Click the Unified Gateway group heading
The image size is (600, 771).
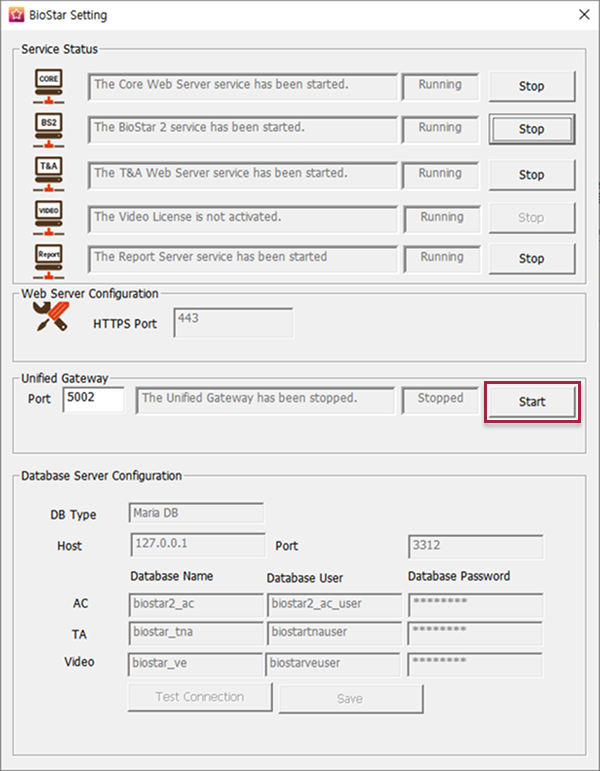click(64, 378)
